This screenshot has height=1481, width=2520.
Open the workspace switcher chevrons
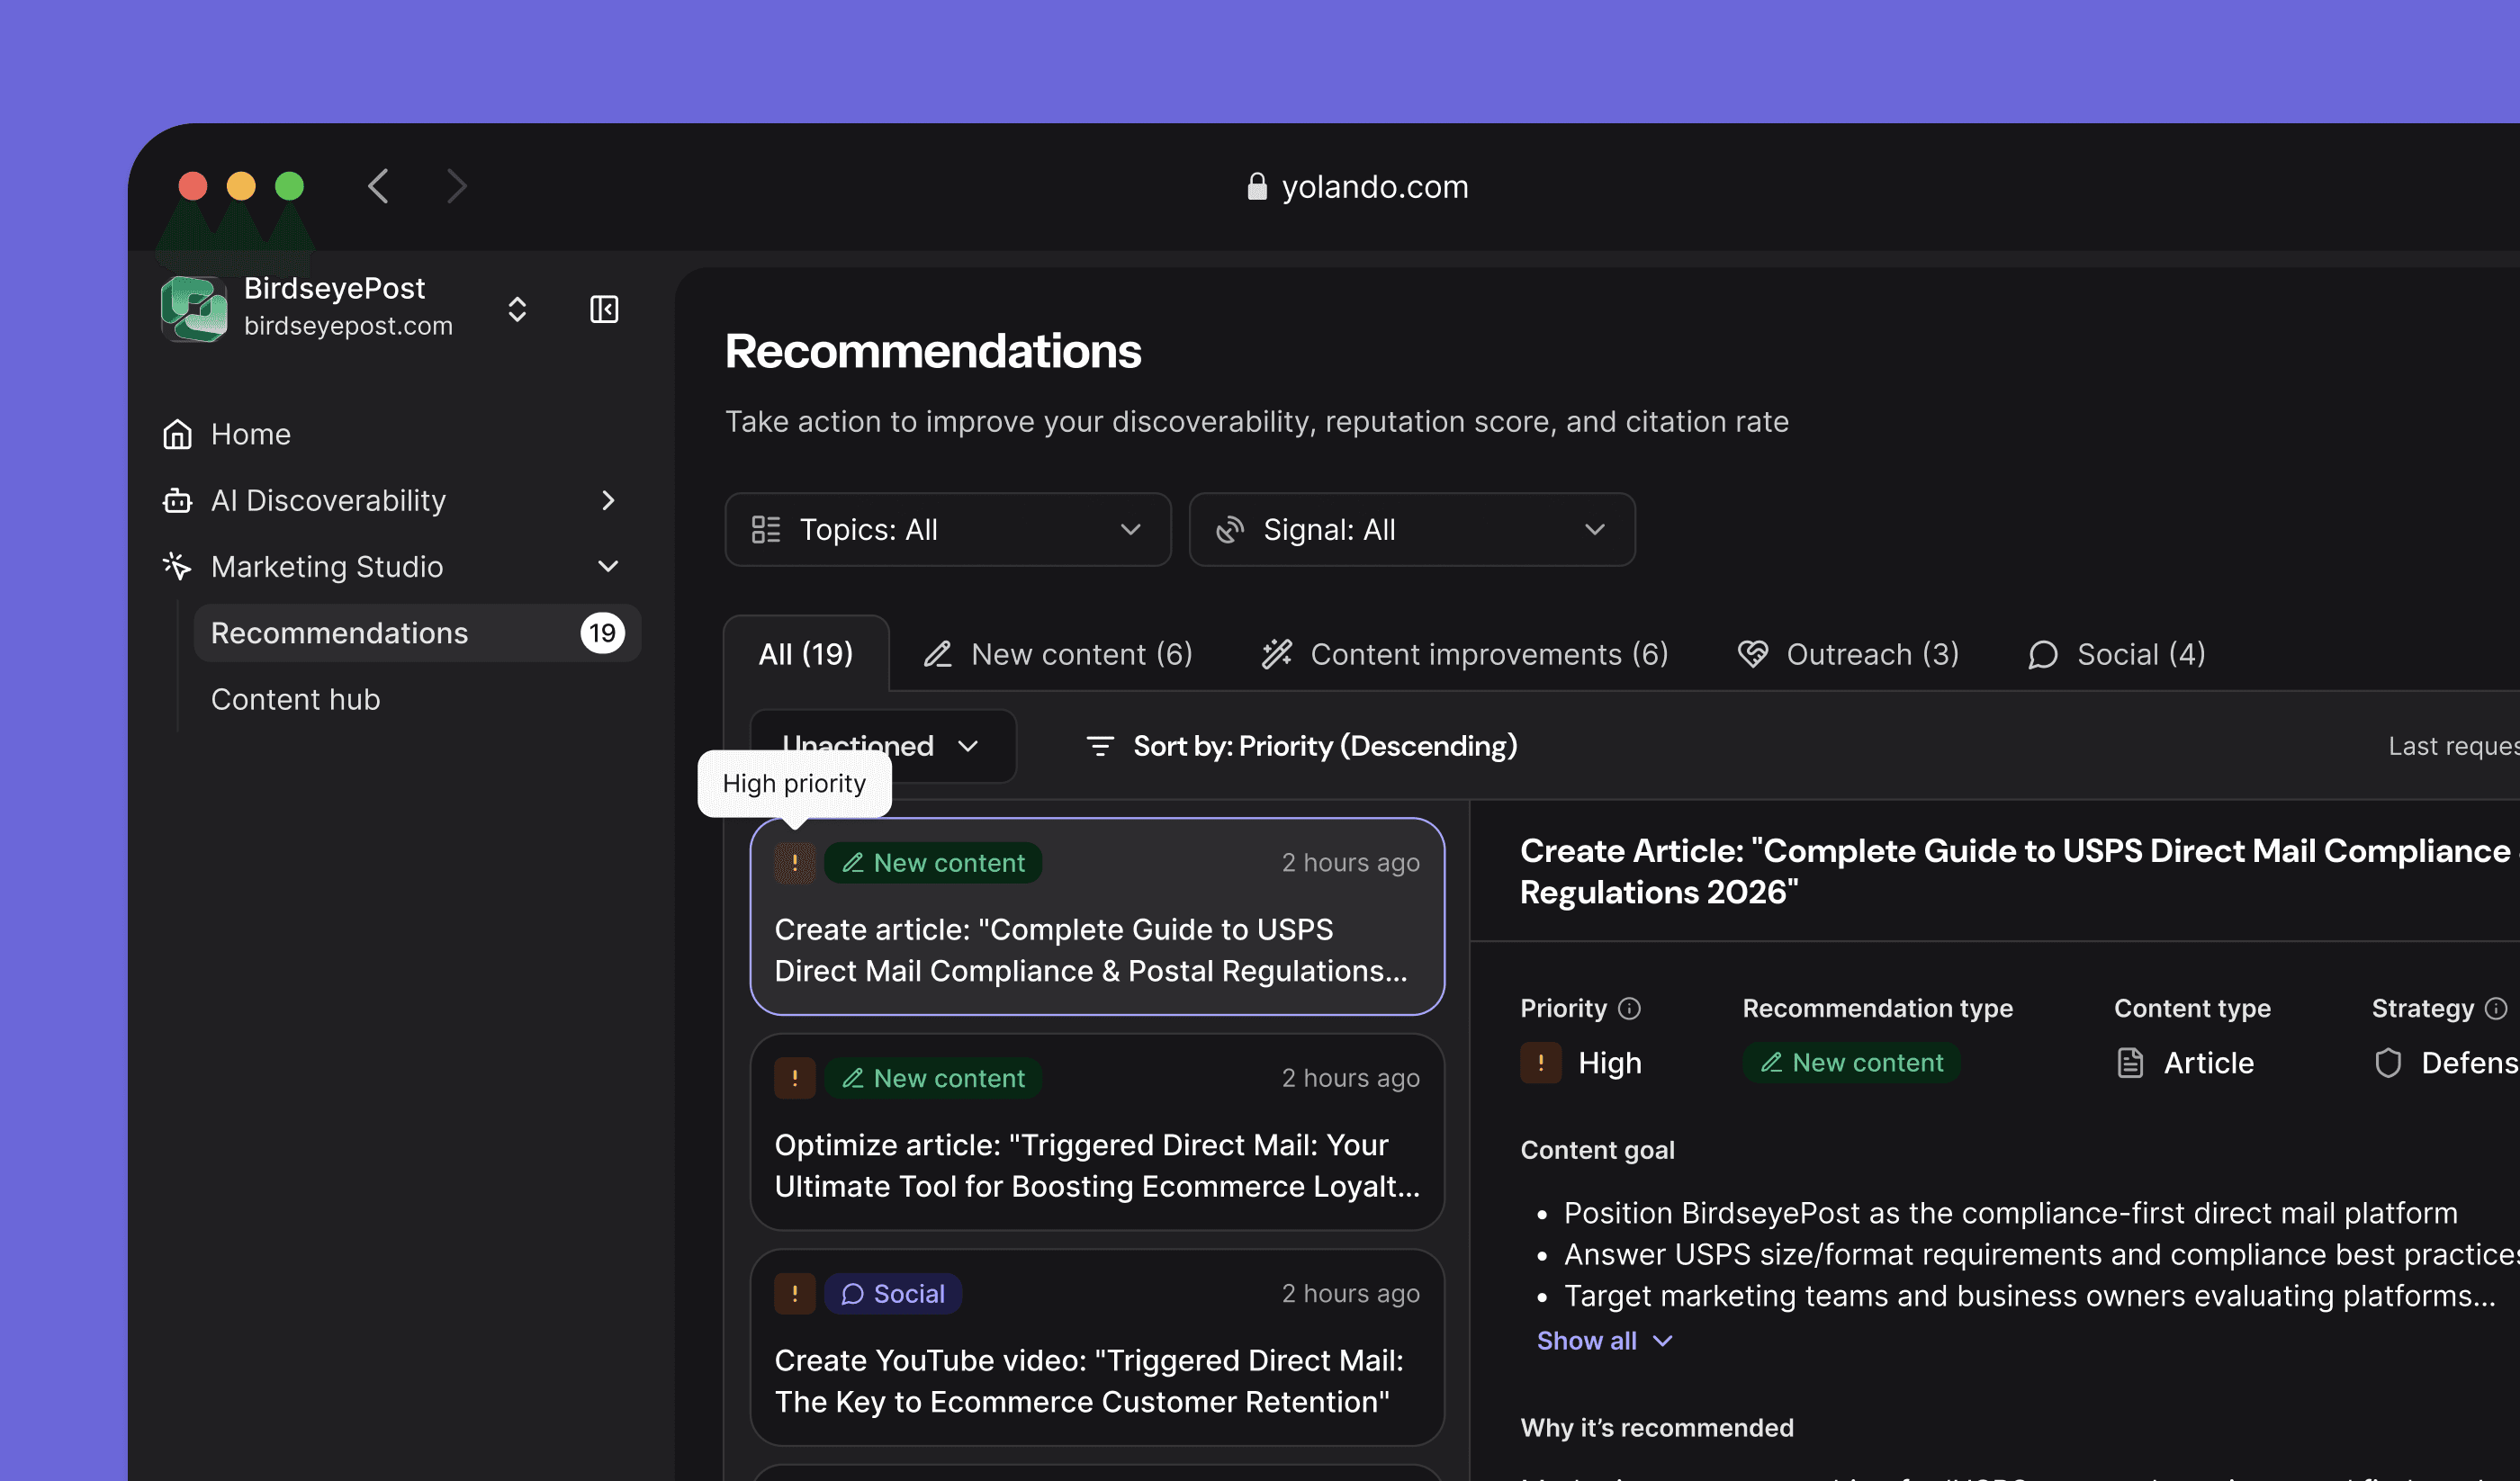(517, 309)
